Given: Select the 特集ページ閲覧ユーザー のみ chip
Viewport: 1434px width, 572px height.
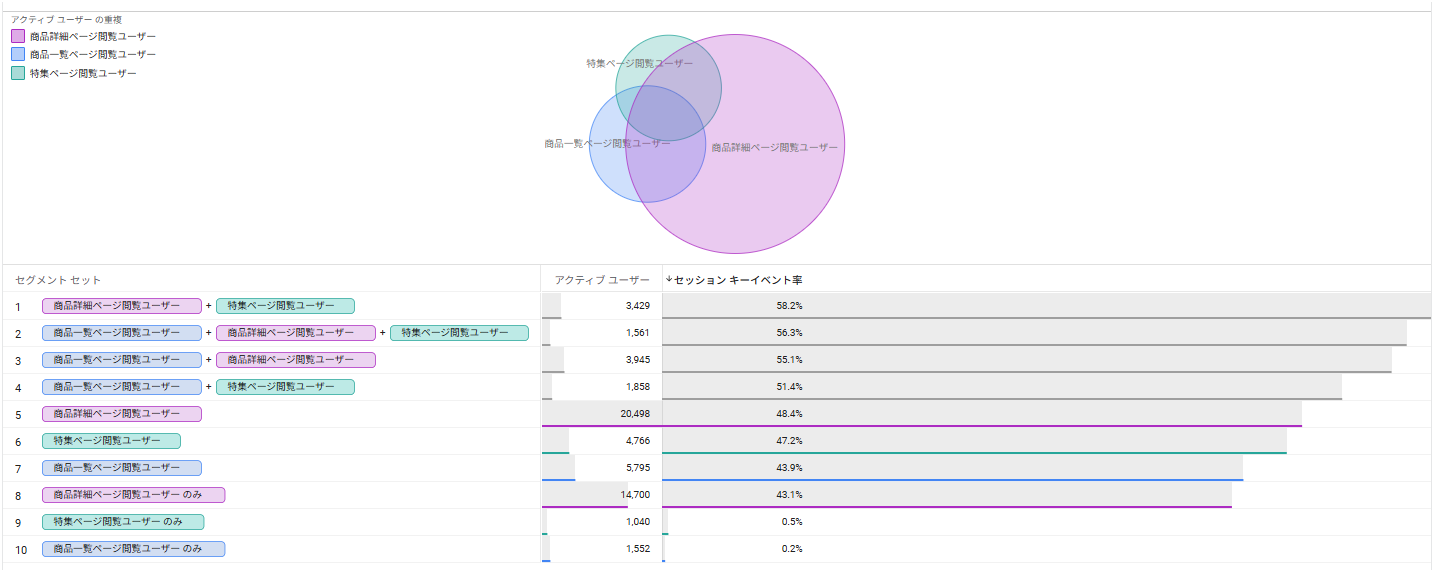Looking at the screenshot, I should [122, 522].
